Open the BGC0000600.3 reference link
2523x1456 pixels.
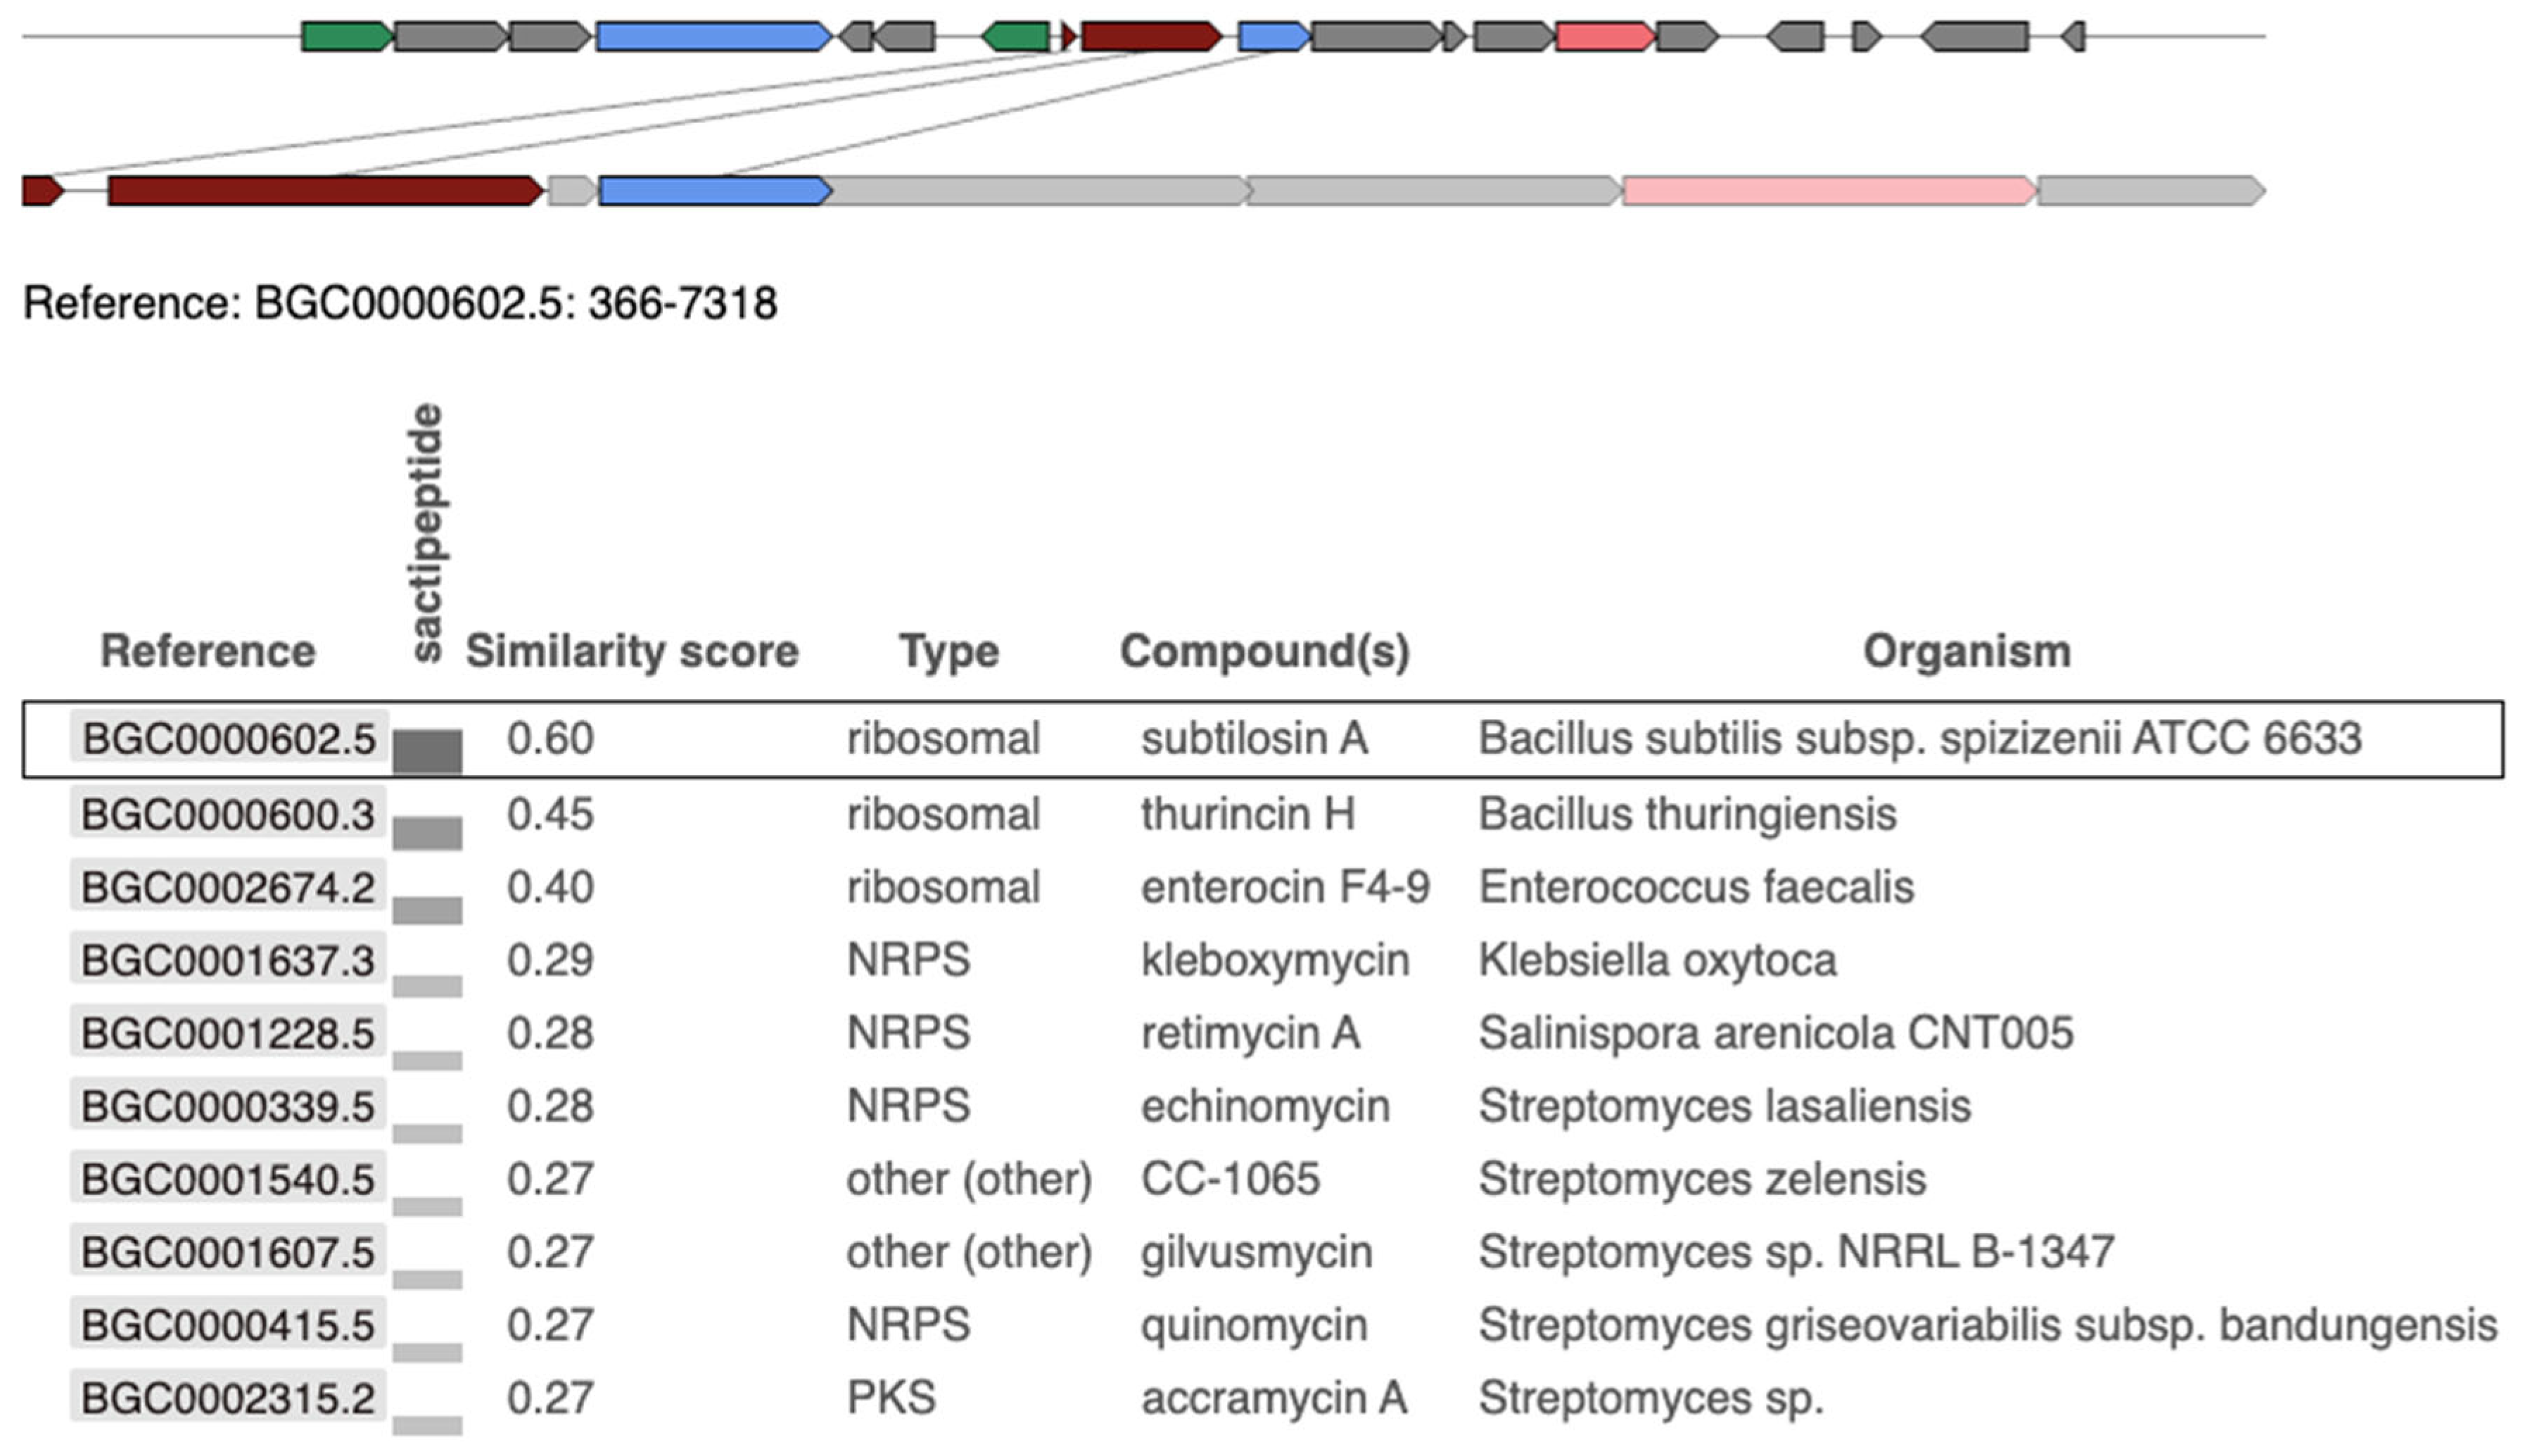pyautogui.click(x=228, y=814)
